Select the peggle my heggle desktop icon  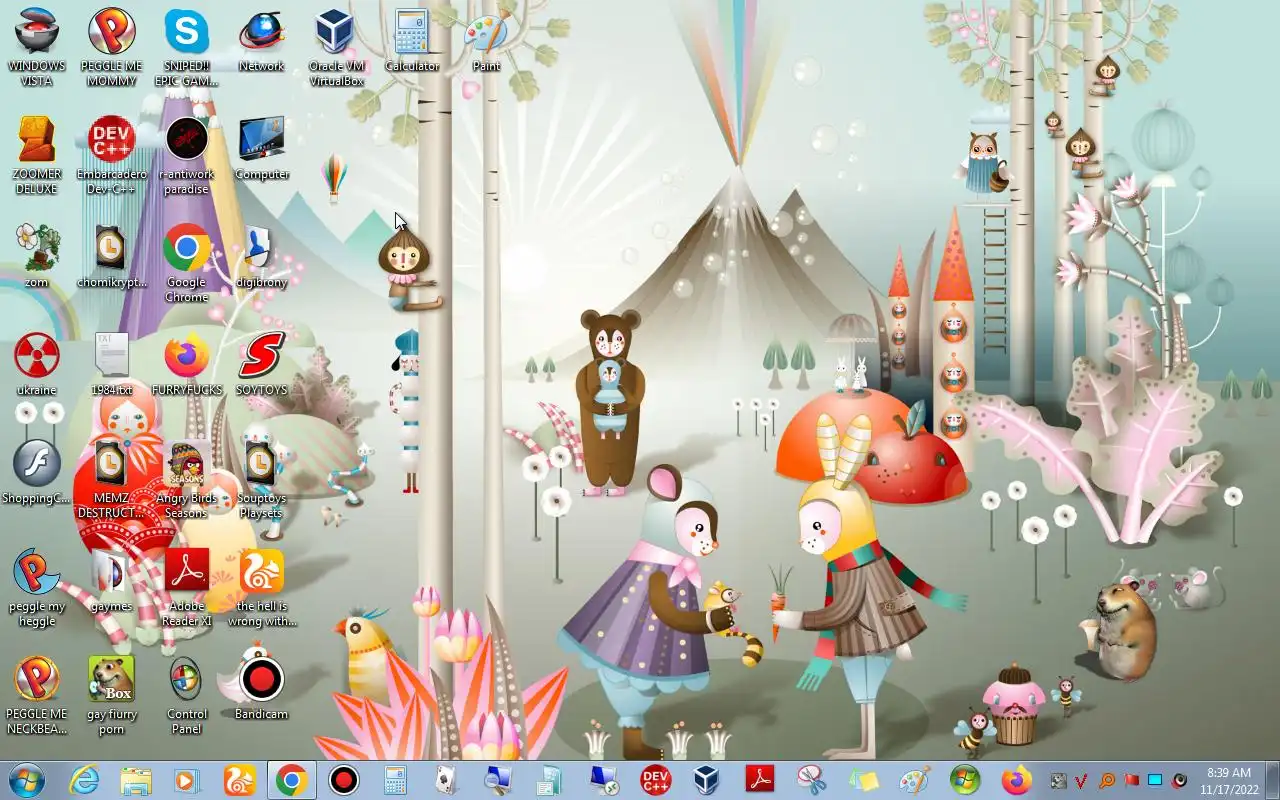coord(37,587)
